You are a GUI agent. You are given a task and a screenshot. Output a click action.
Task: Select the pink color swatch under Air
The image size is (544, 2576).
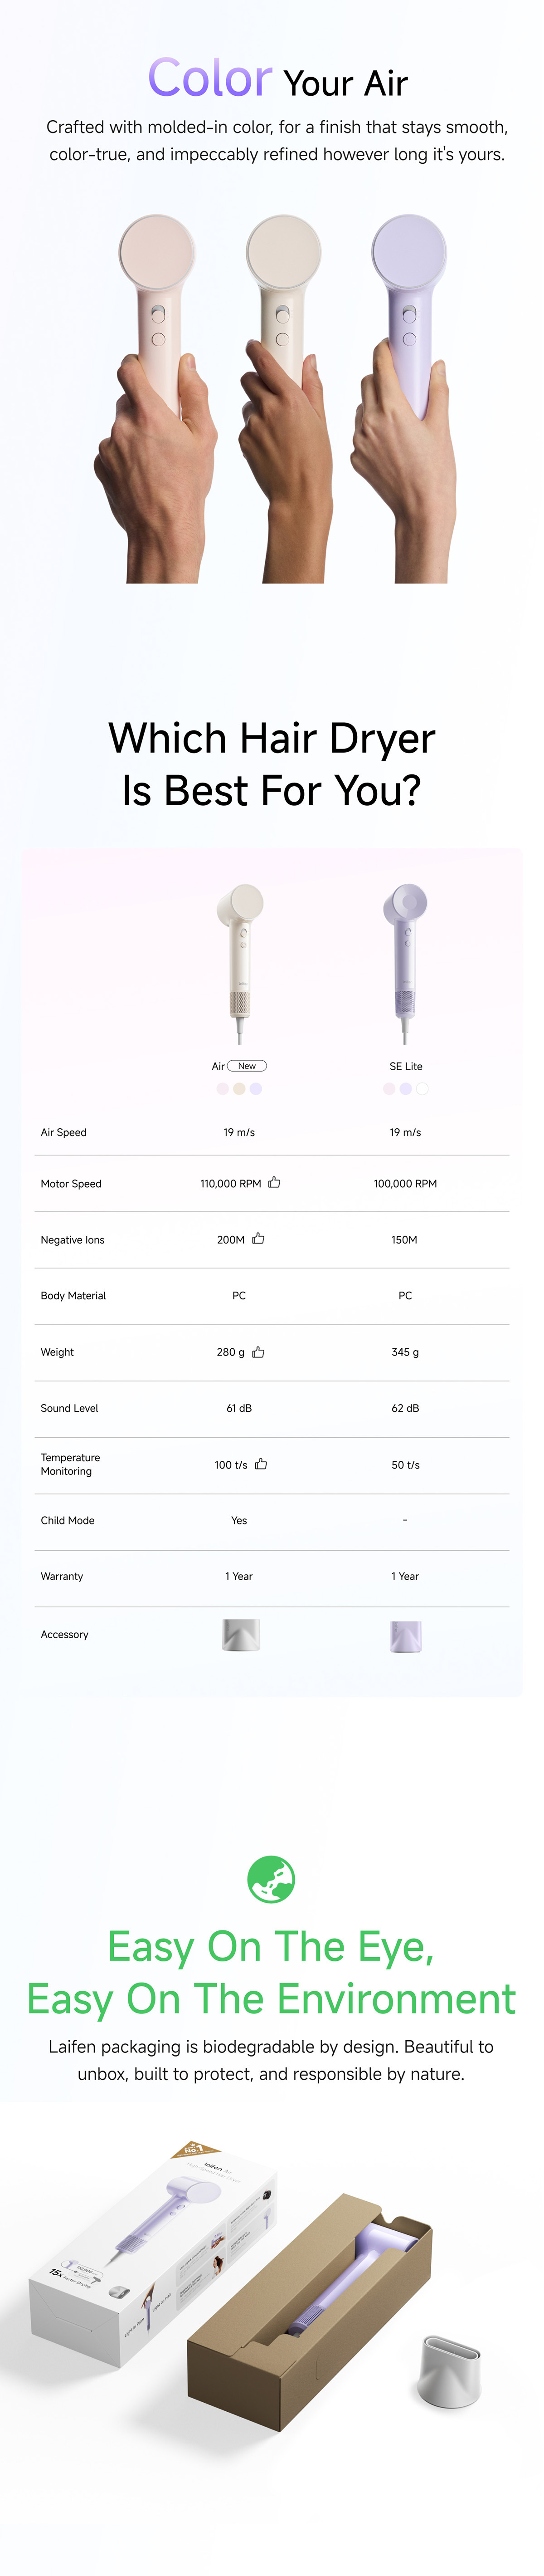(x=223, y=1088)
